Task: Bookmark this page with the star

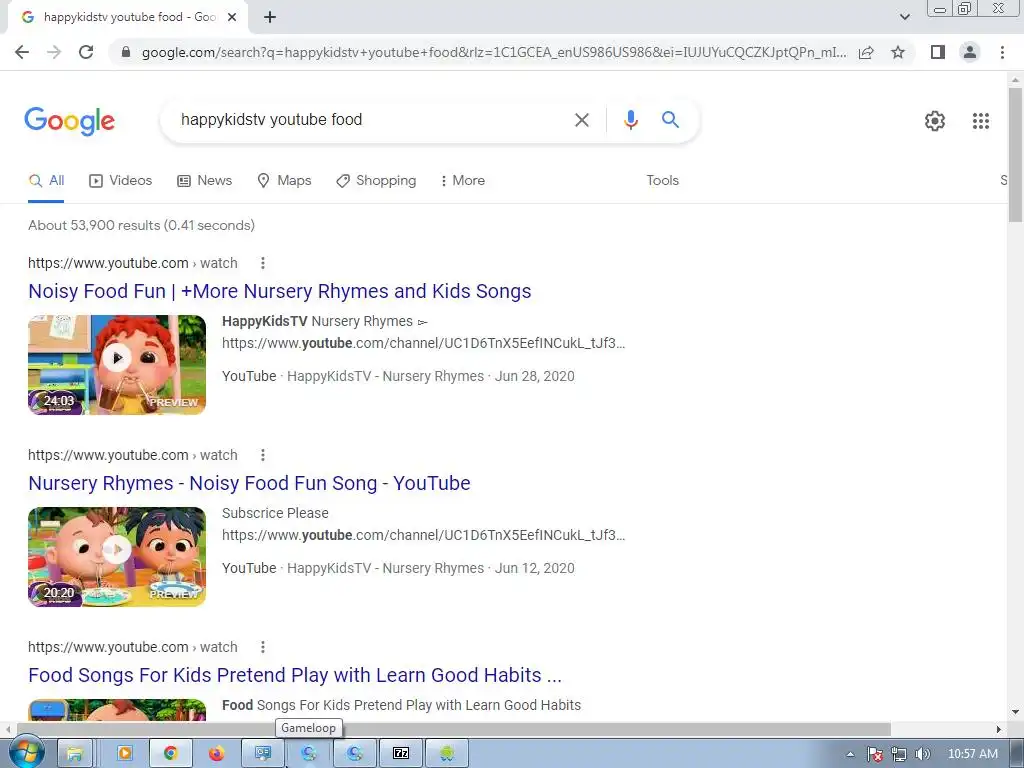Action: [x=898, y=52]
